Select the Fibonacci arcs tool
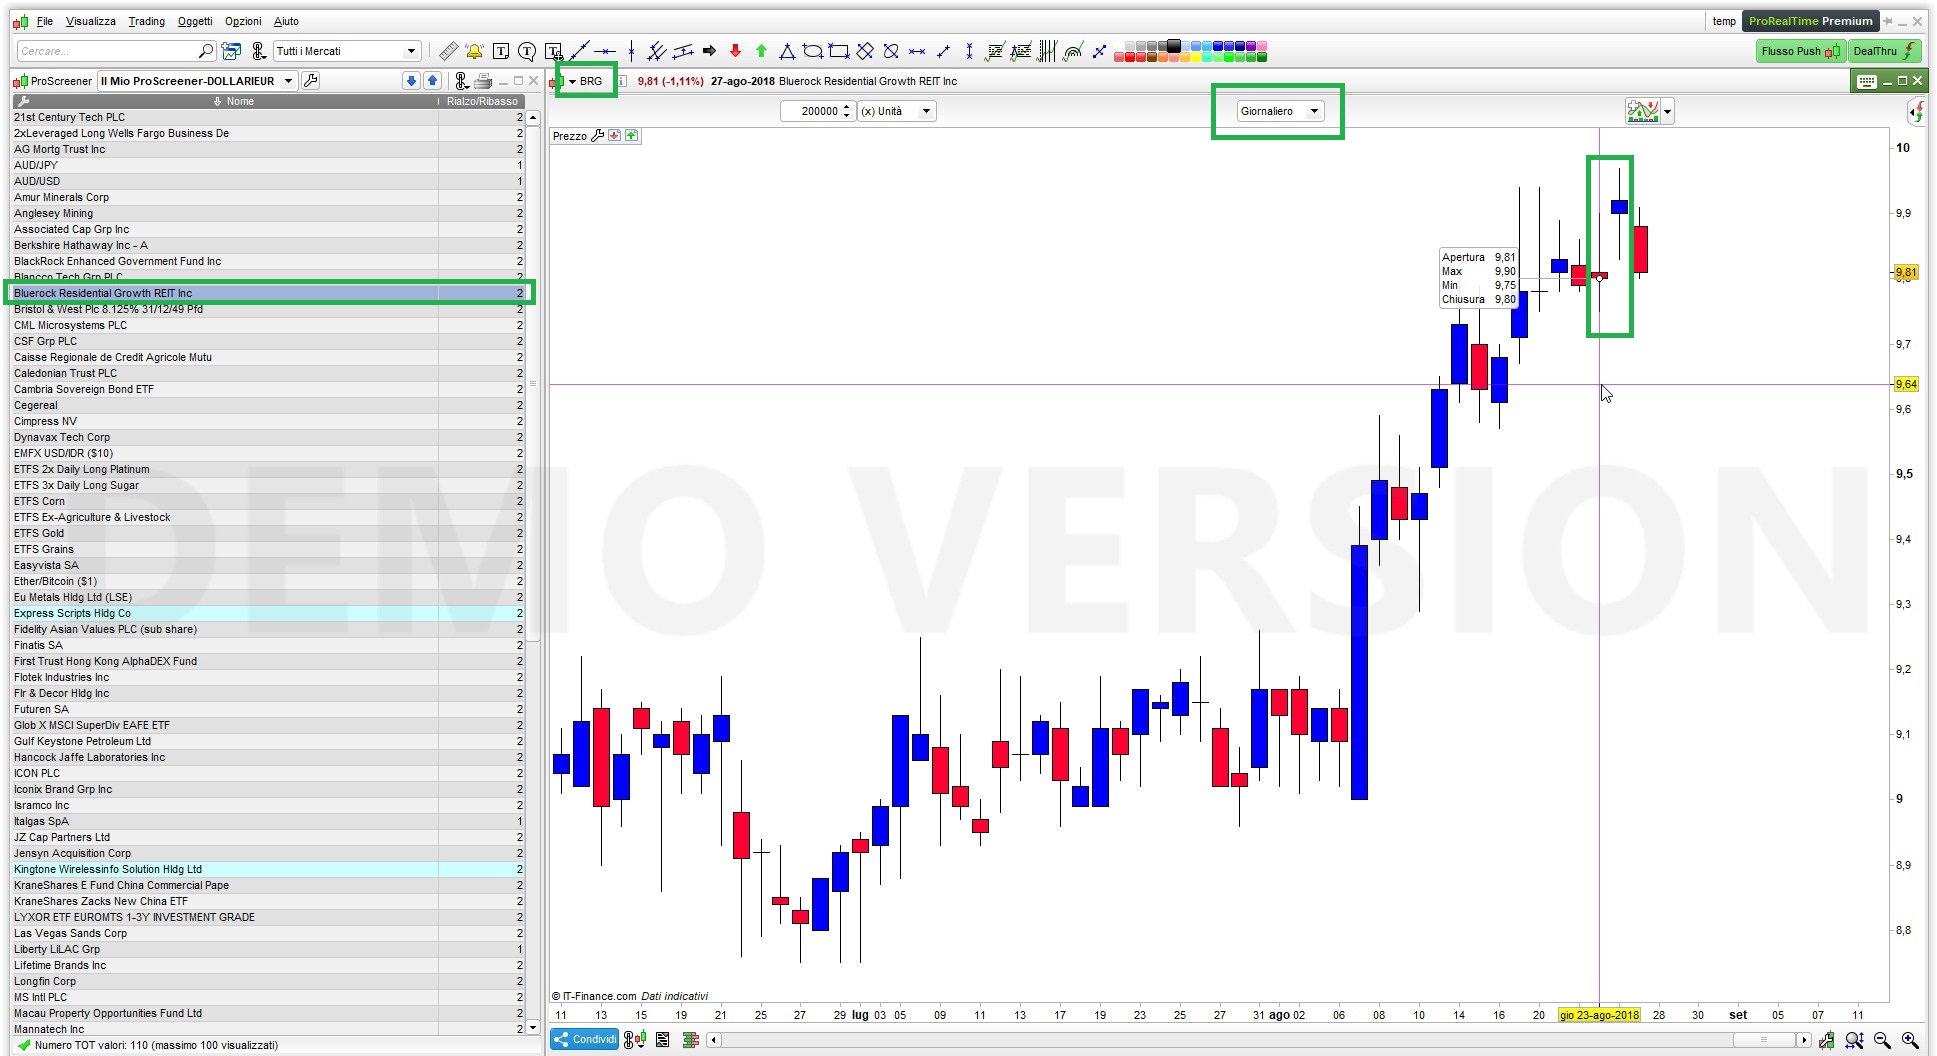 [1073, 51]
